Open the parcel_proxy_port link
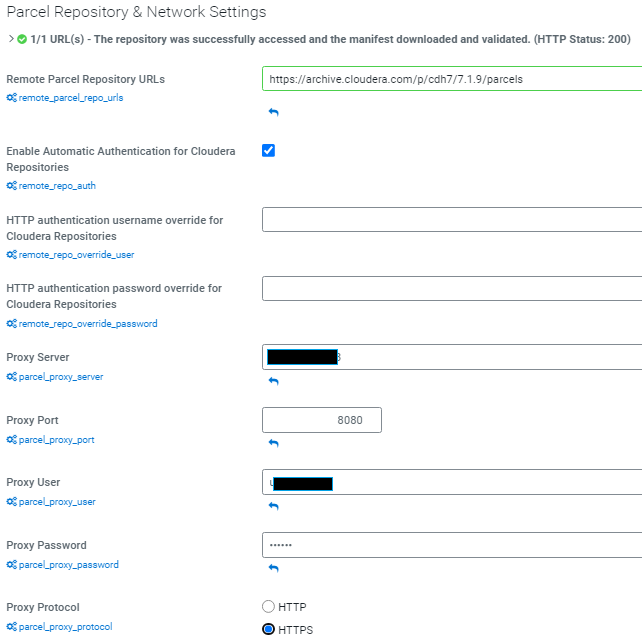The height and width of the screenshot is (641, 642). pyautogui.click(x=57, y=440)
